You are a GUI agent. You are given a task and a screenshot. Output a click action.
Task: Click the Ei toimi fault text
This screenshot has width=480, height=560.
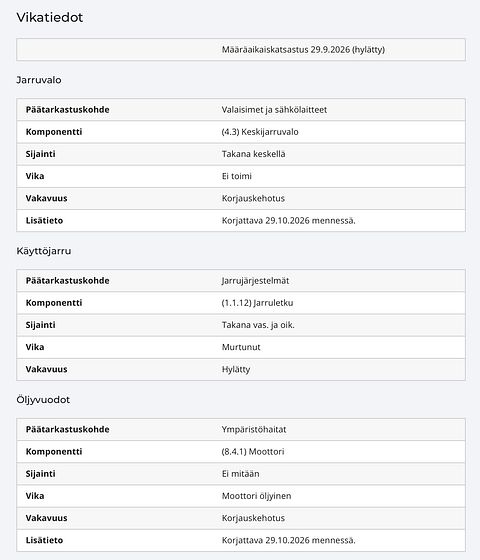(x=236, y=176)
